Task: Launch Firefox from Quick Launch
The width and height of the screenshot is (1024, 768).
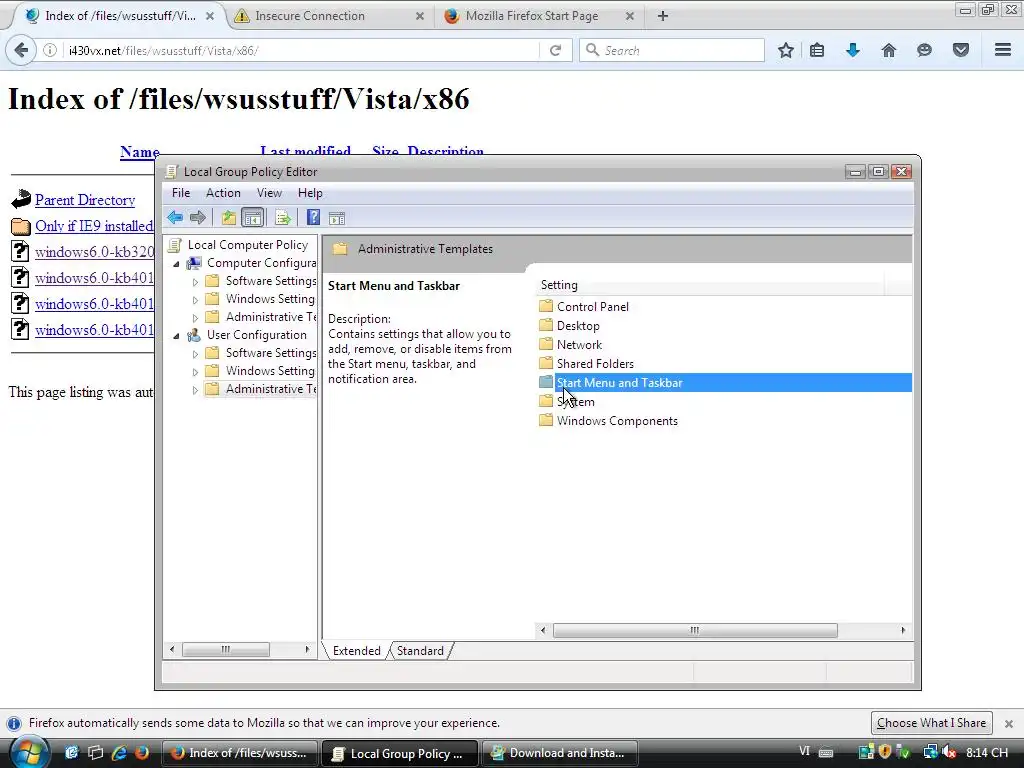Action: tap(142, 753)
